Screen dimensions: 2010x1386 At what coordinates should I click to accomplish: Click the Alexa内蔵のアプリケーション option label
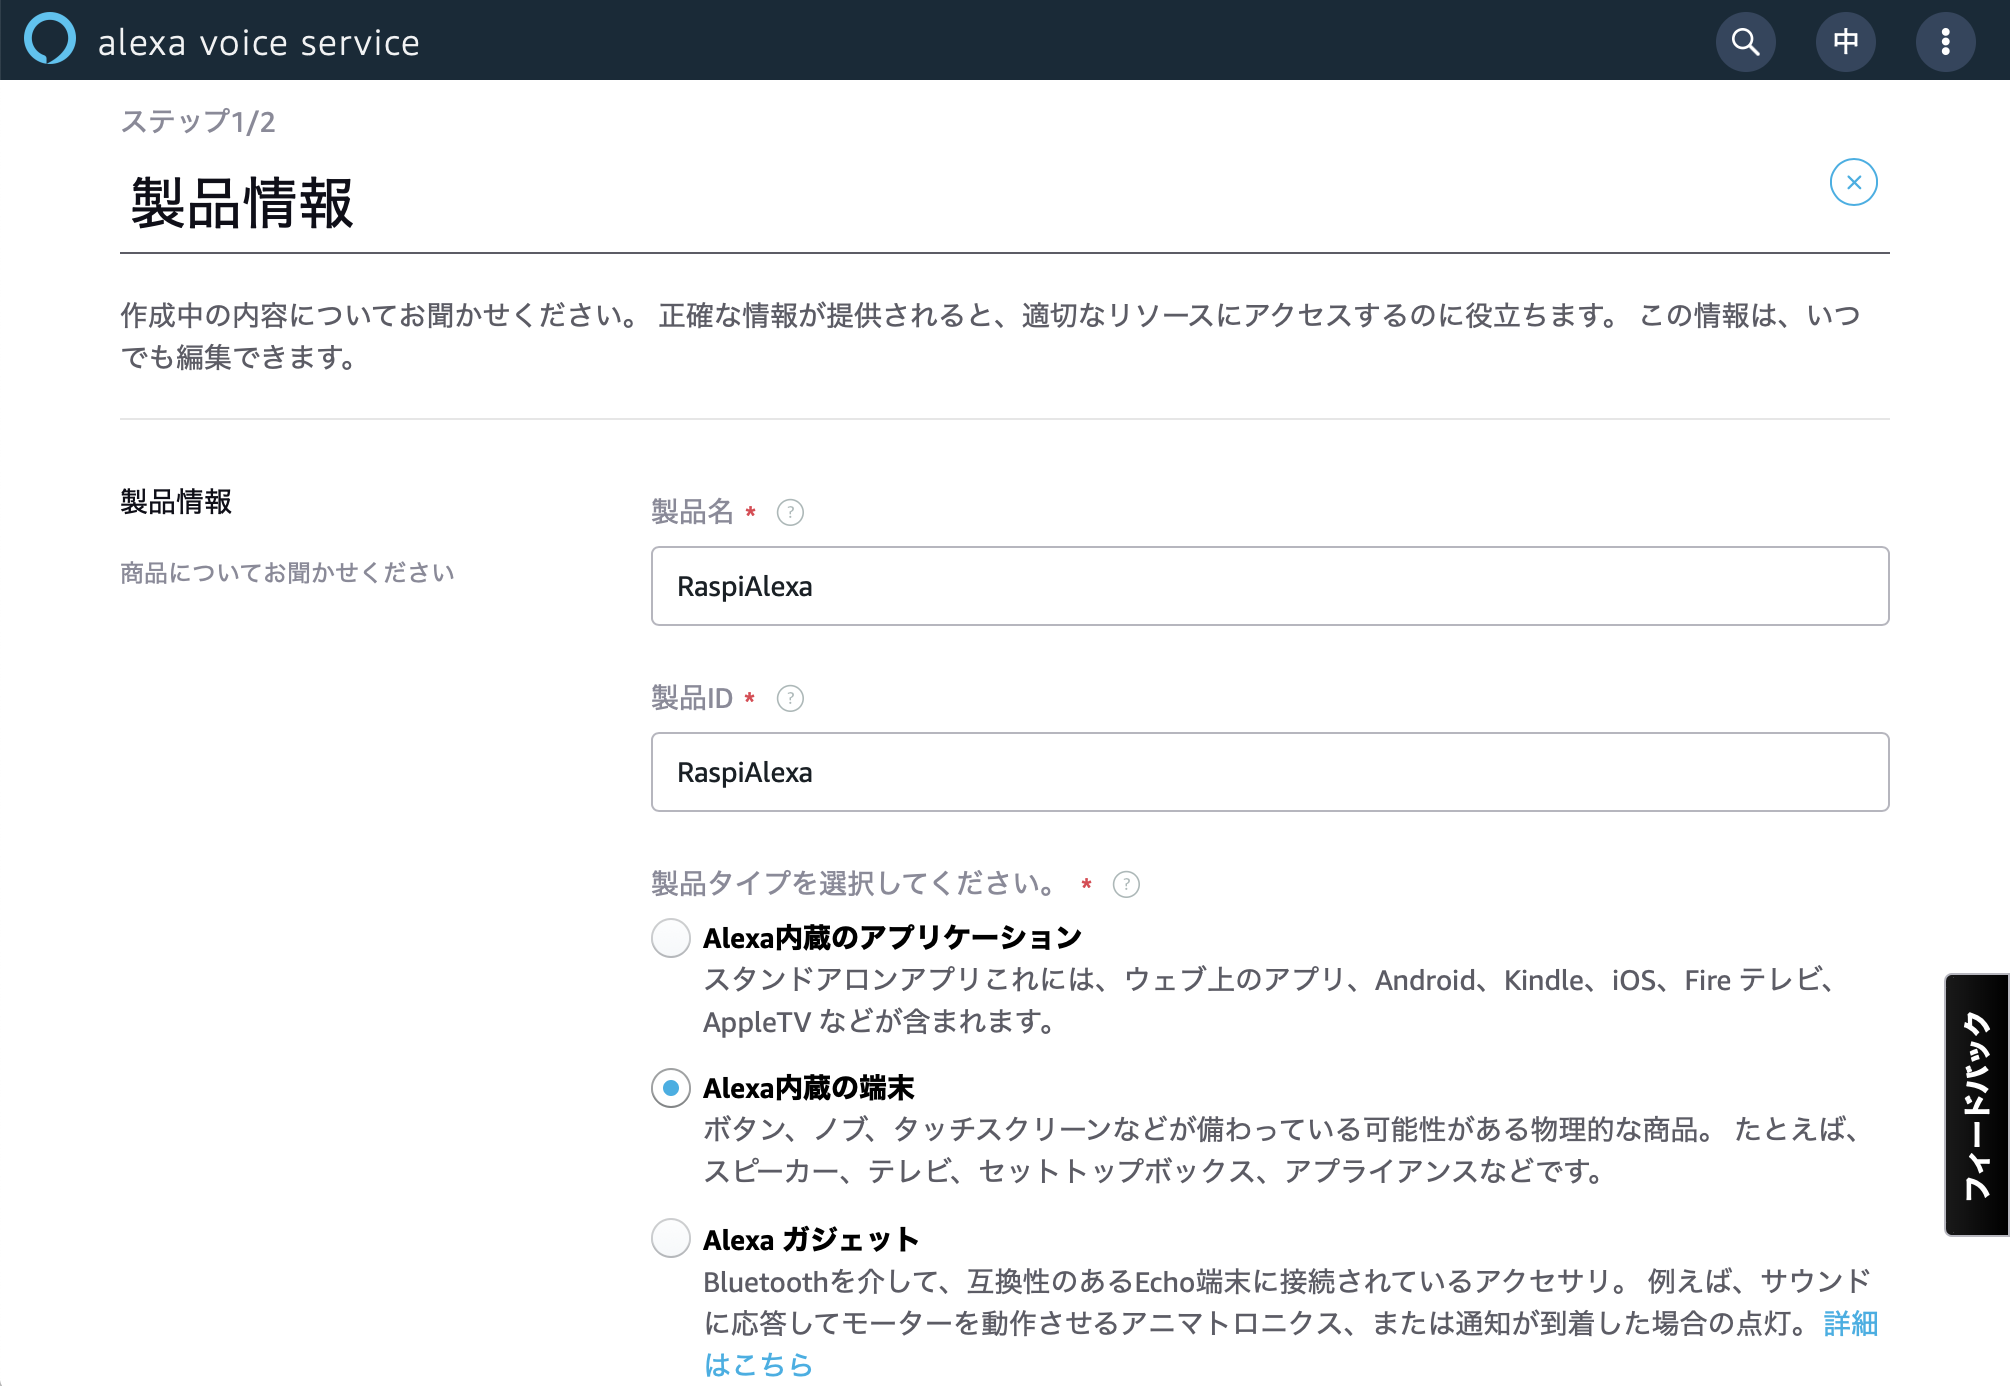coord(892,938)
